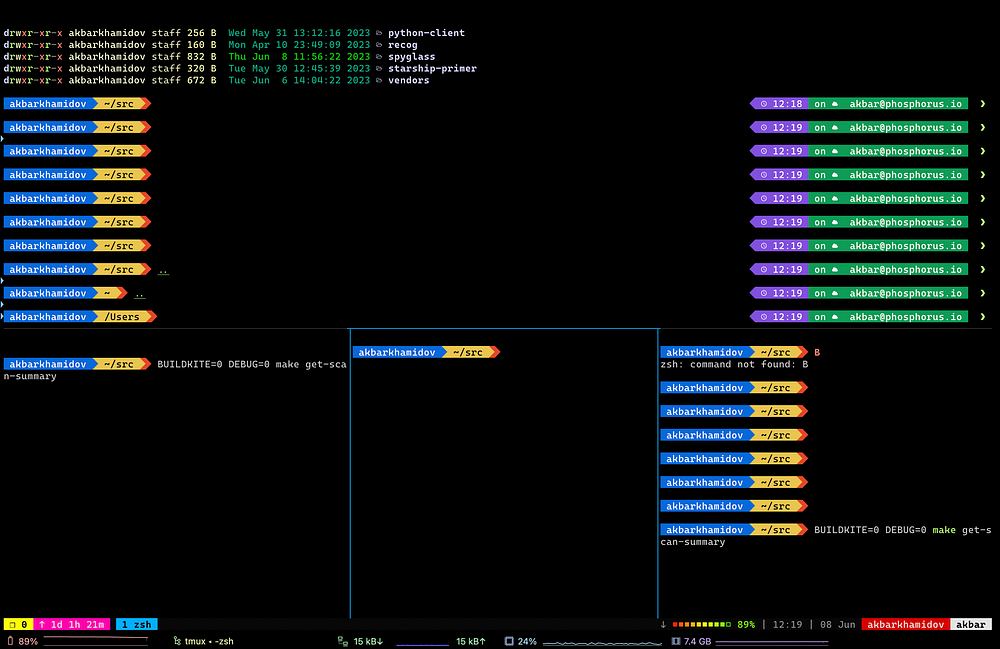Click folder icon beside spyglass
1000x649 pixels.
point(379,57)
